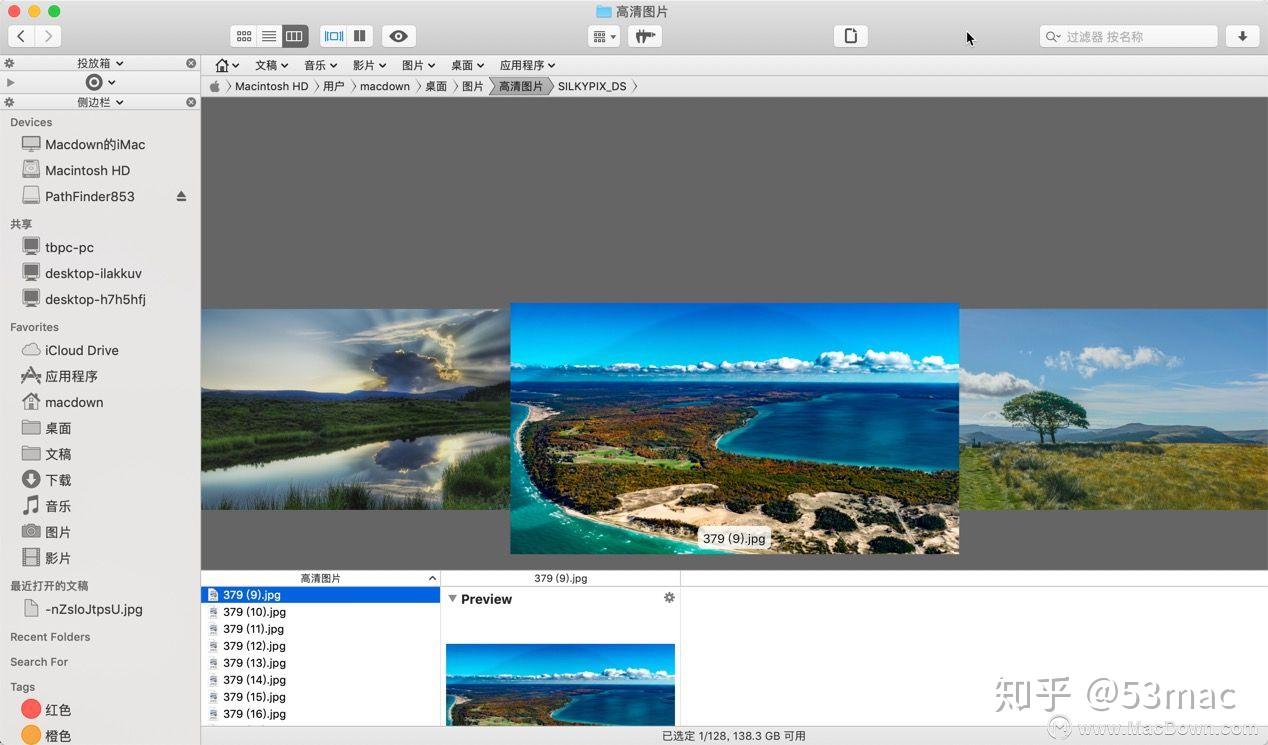Toggle download arrow panel at toolbar right
1268x745 pixels.
pyautogui.click(x=1242, y=36)
